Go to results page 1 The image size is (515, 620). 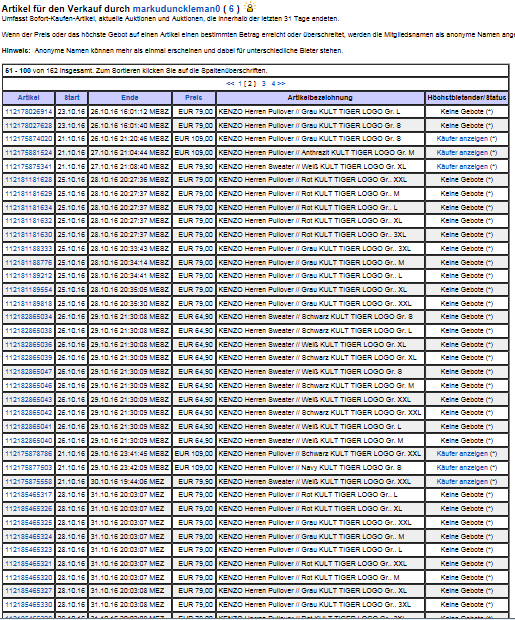tap(240, 83)
